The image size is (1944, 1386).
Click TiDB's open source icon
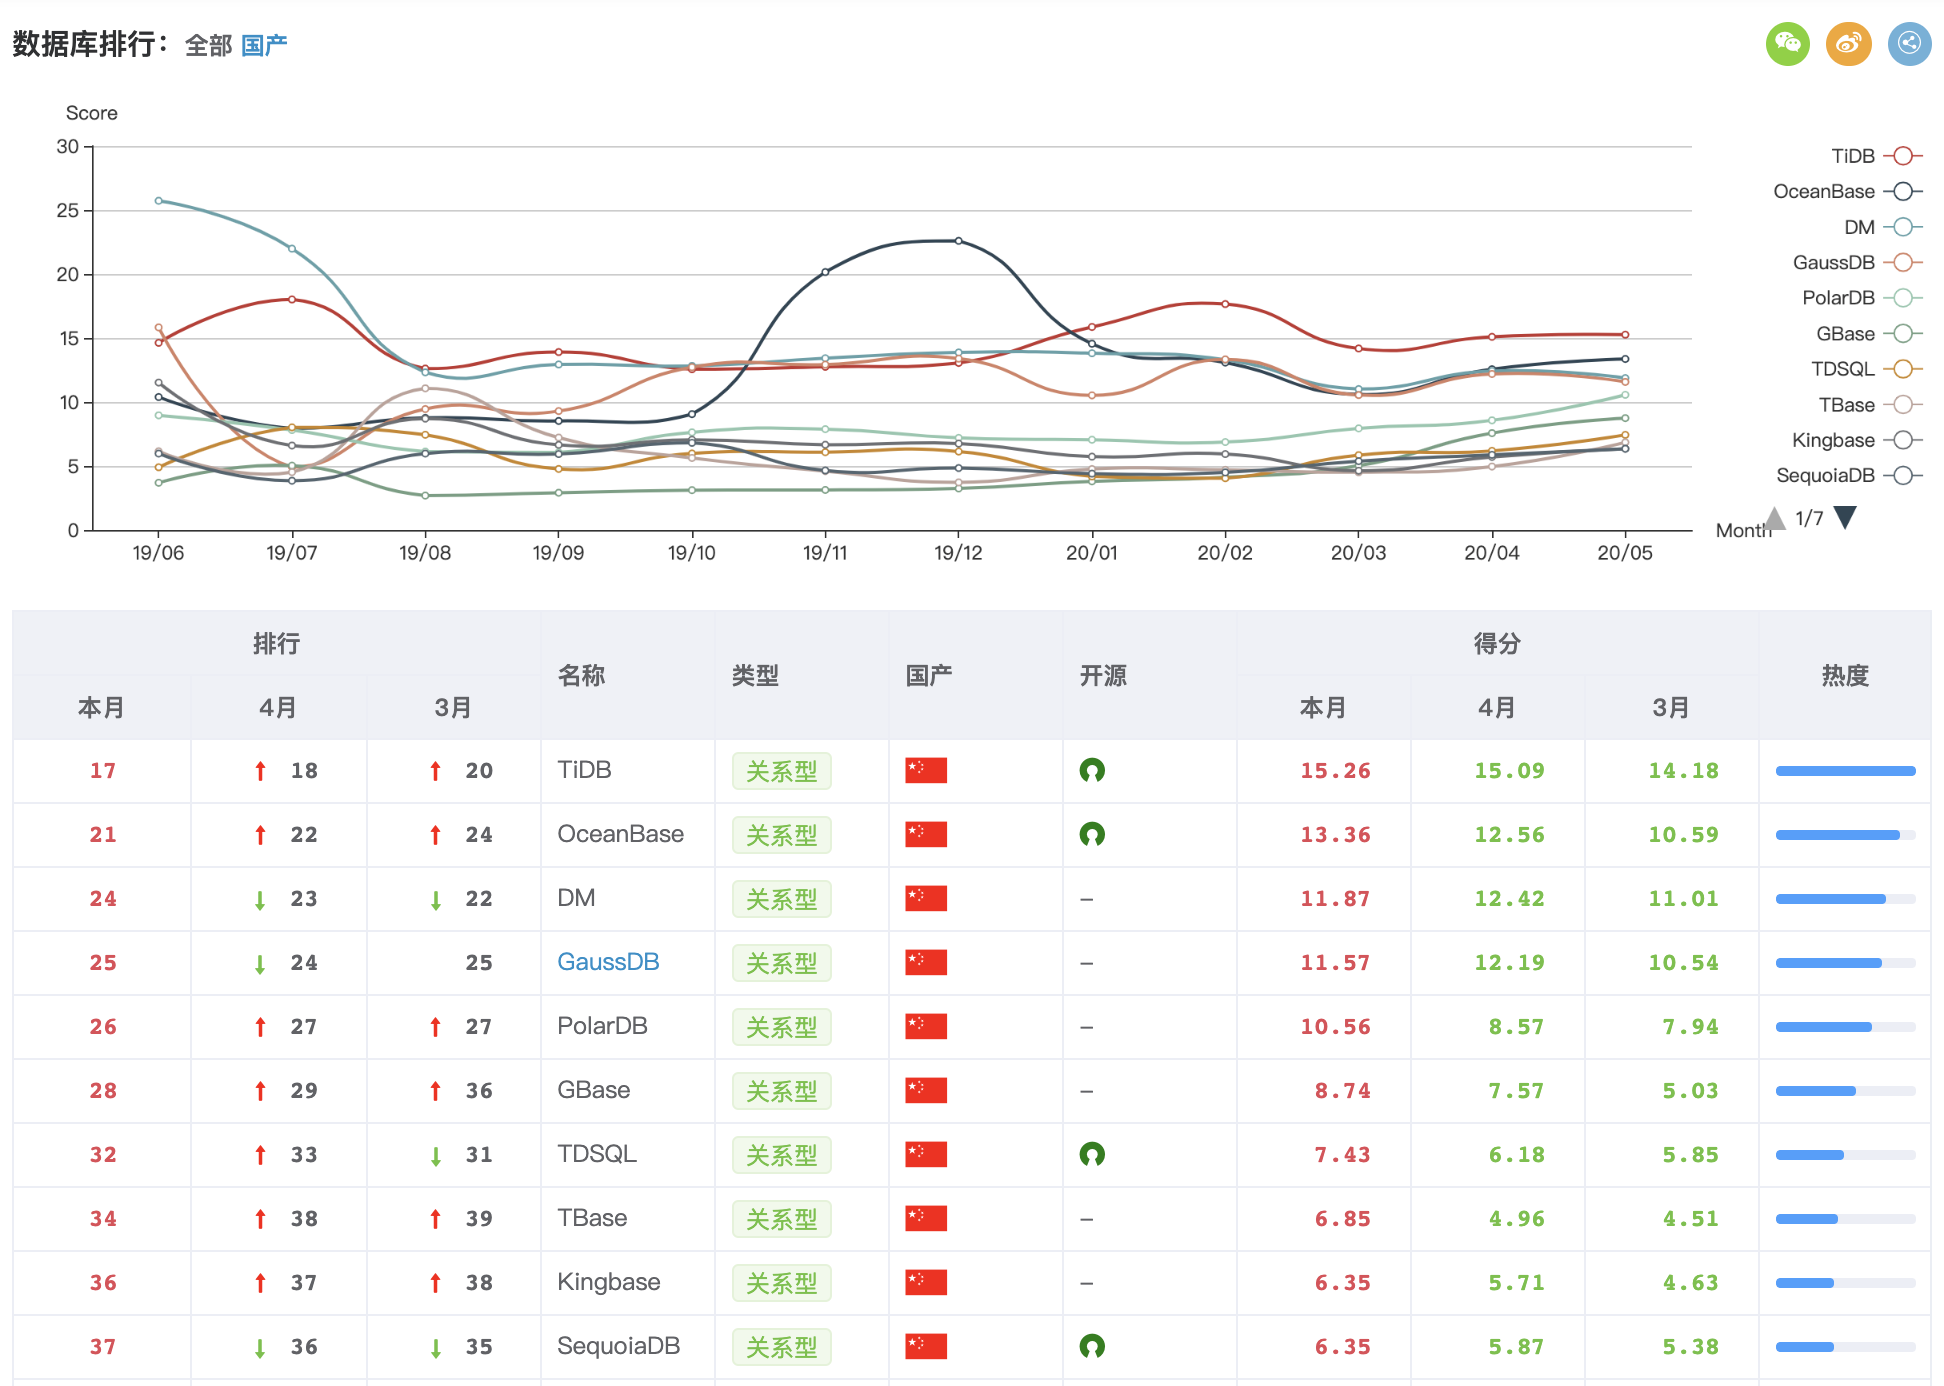1091,771
